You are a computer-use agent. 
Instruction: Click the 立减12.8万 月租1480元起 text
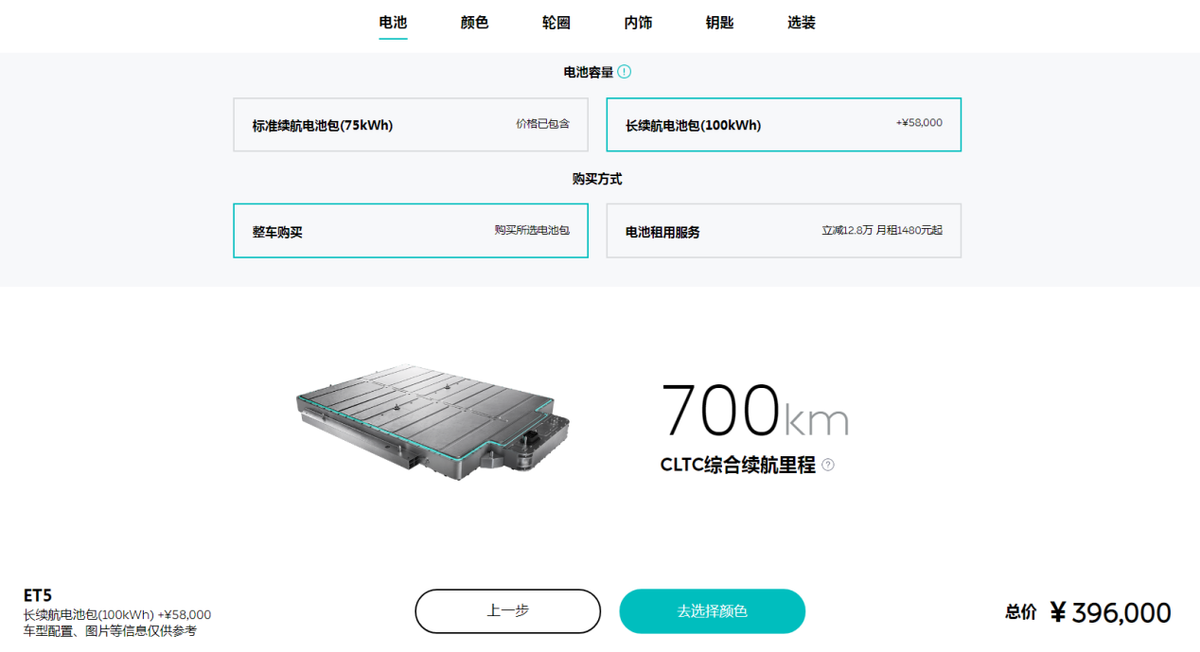882,230
